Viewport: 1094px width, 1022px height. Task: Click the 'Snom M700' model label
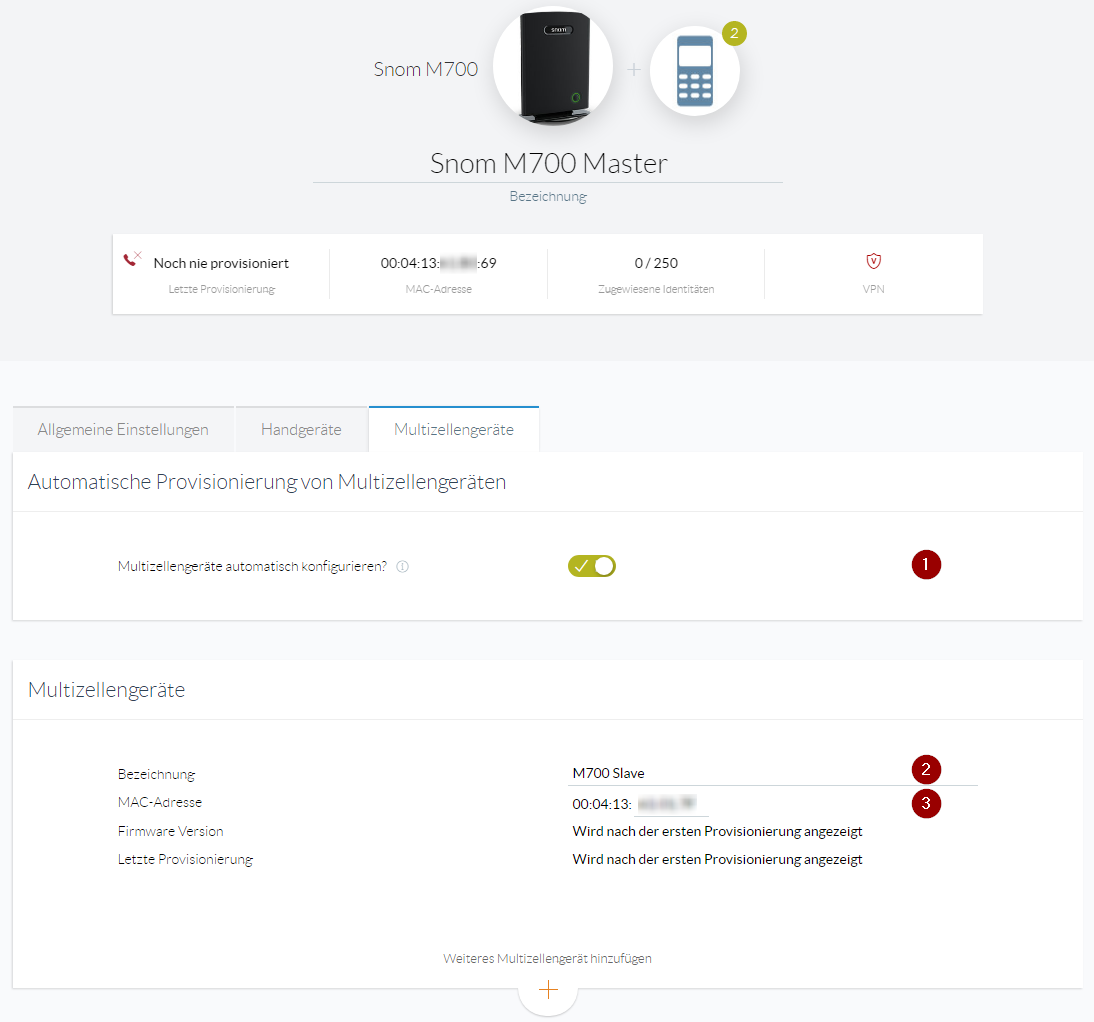pyautogui.click(x=426, y=69)
